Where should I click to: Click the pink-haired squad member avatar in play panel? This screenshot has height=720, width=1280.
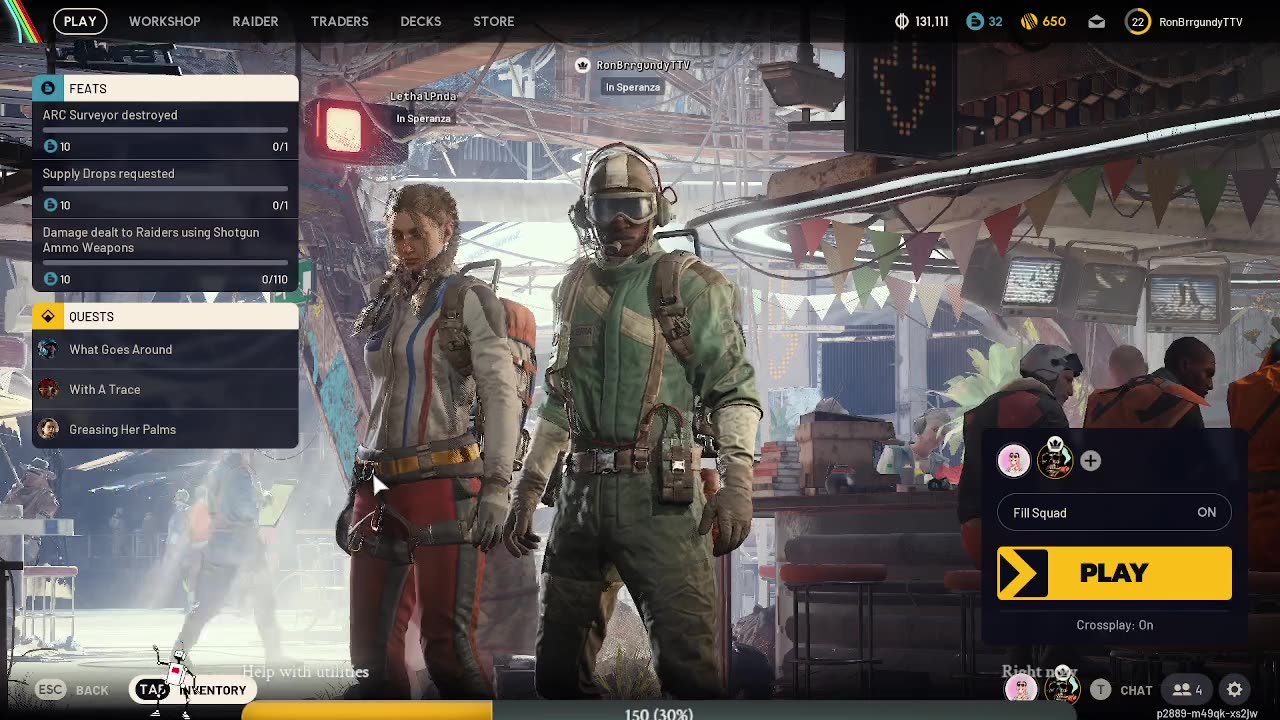(x=1014, y=461)
